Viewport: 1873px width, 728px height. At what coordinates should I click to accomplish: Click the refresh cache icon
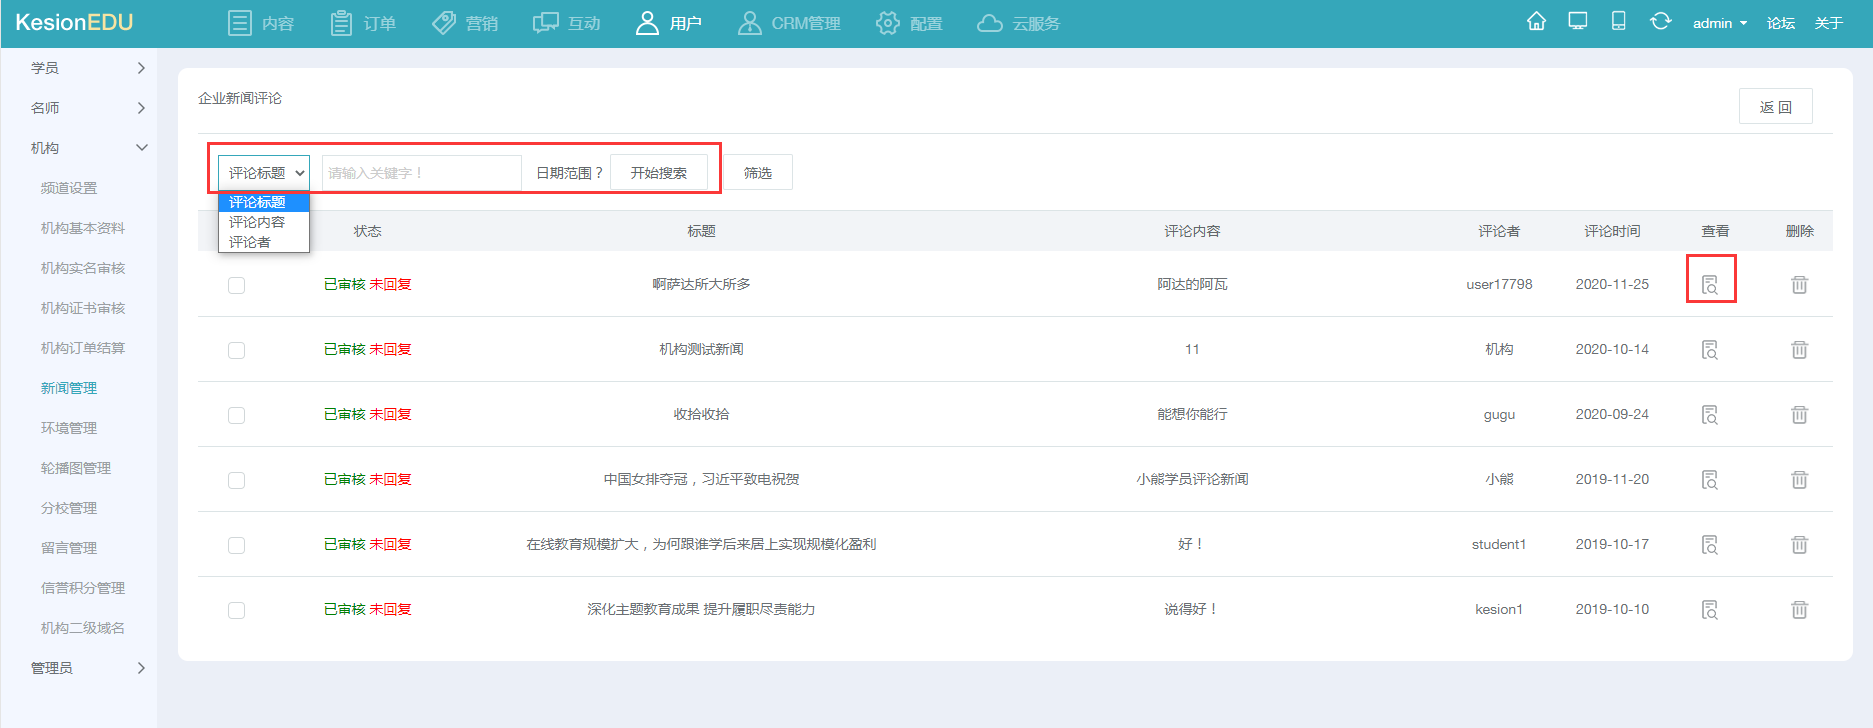tap(1660, 21)
